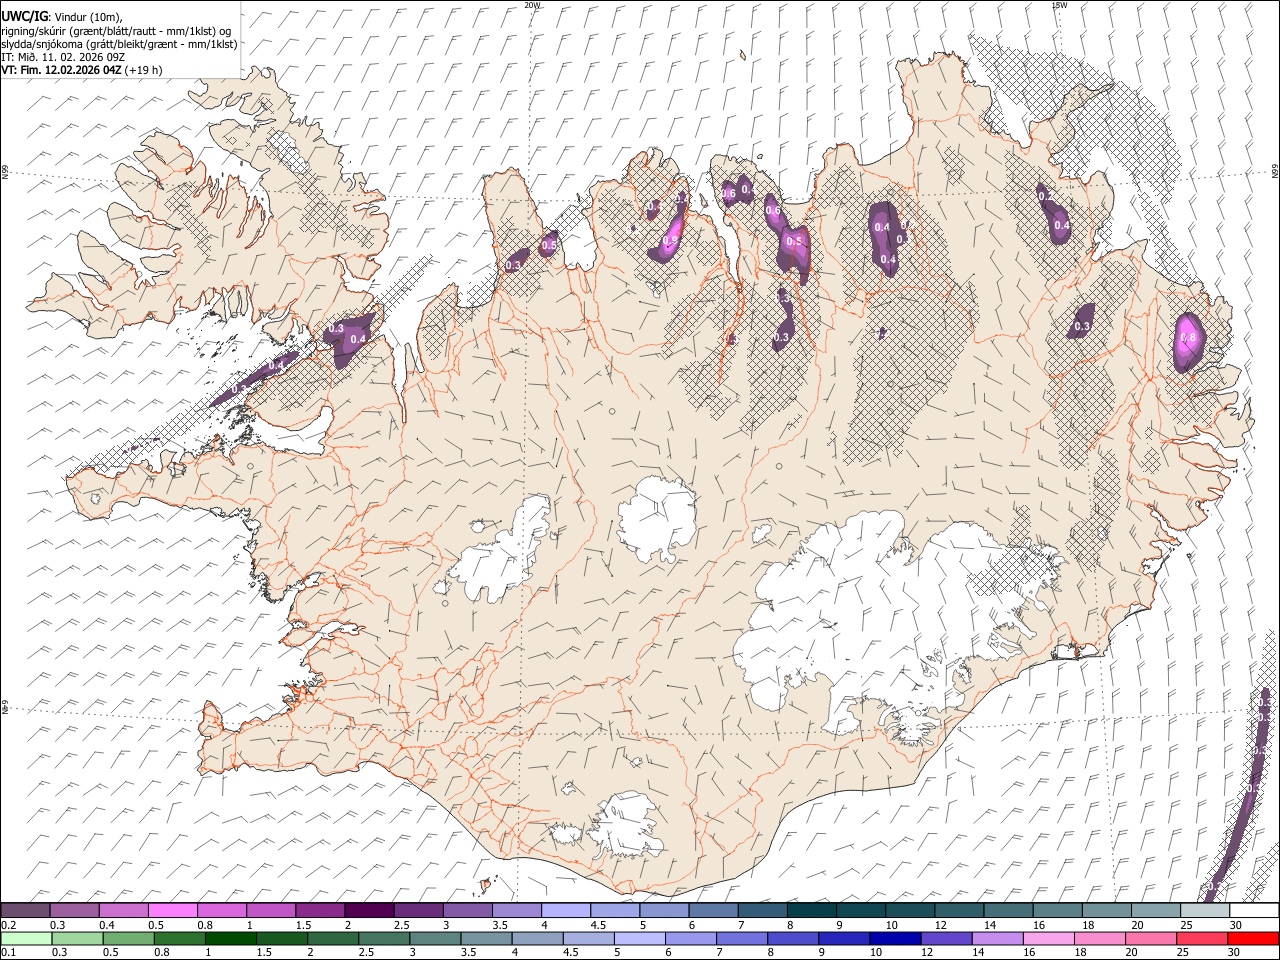Click the darkest green 1–1.5 rain legend swatch
This screenshot has width=1280, height=960.
pyautogui.click(x=231, y=938)
